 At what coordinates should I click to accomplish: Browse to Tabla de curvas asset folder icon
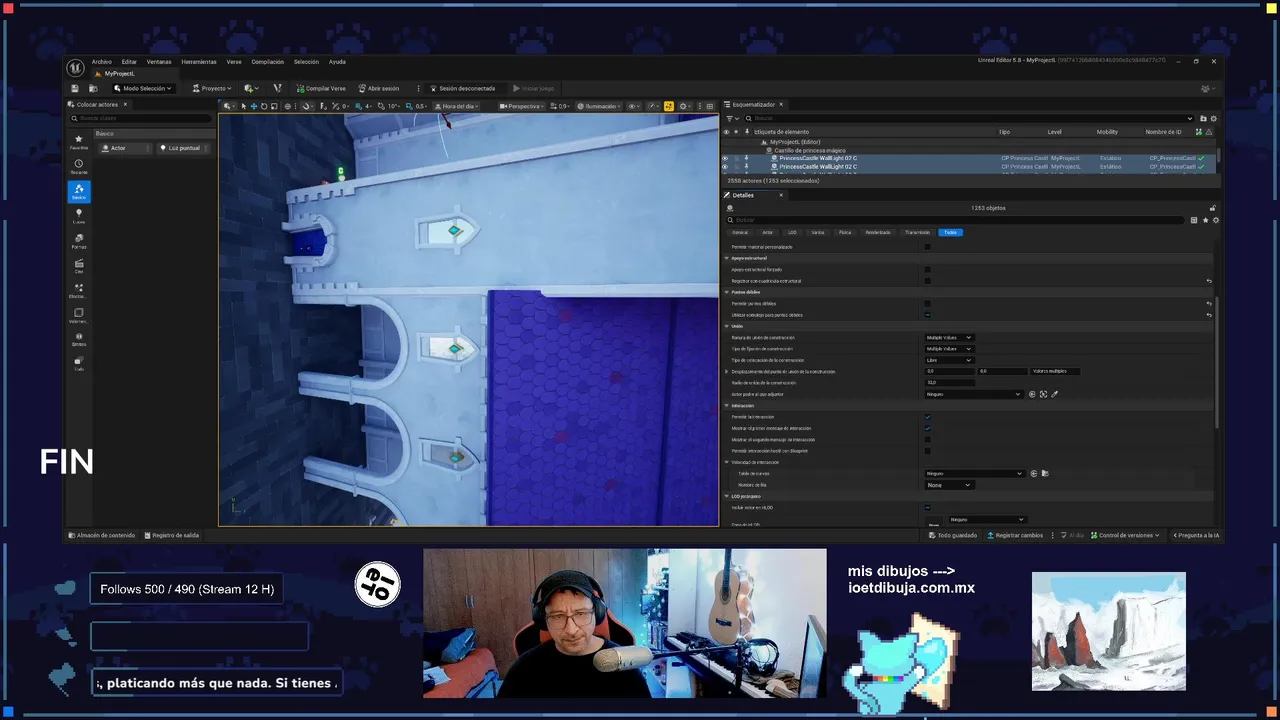[x=1044, y=473]
